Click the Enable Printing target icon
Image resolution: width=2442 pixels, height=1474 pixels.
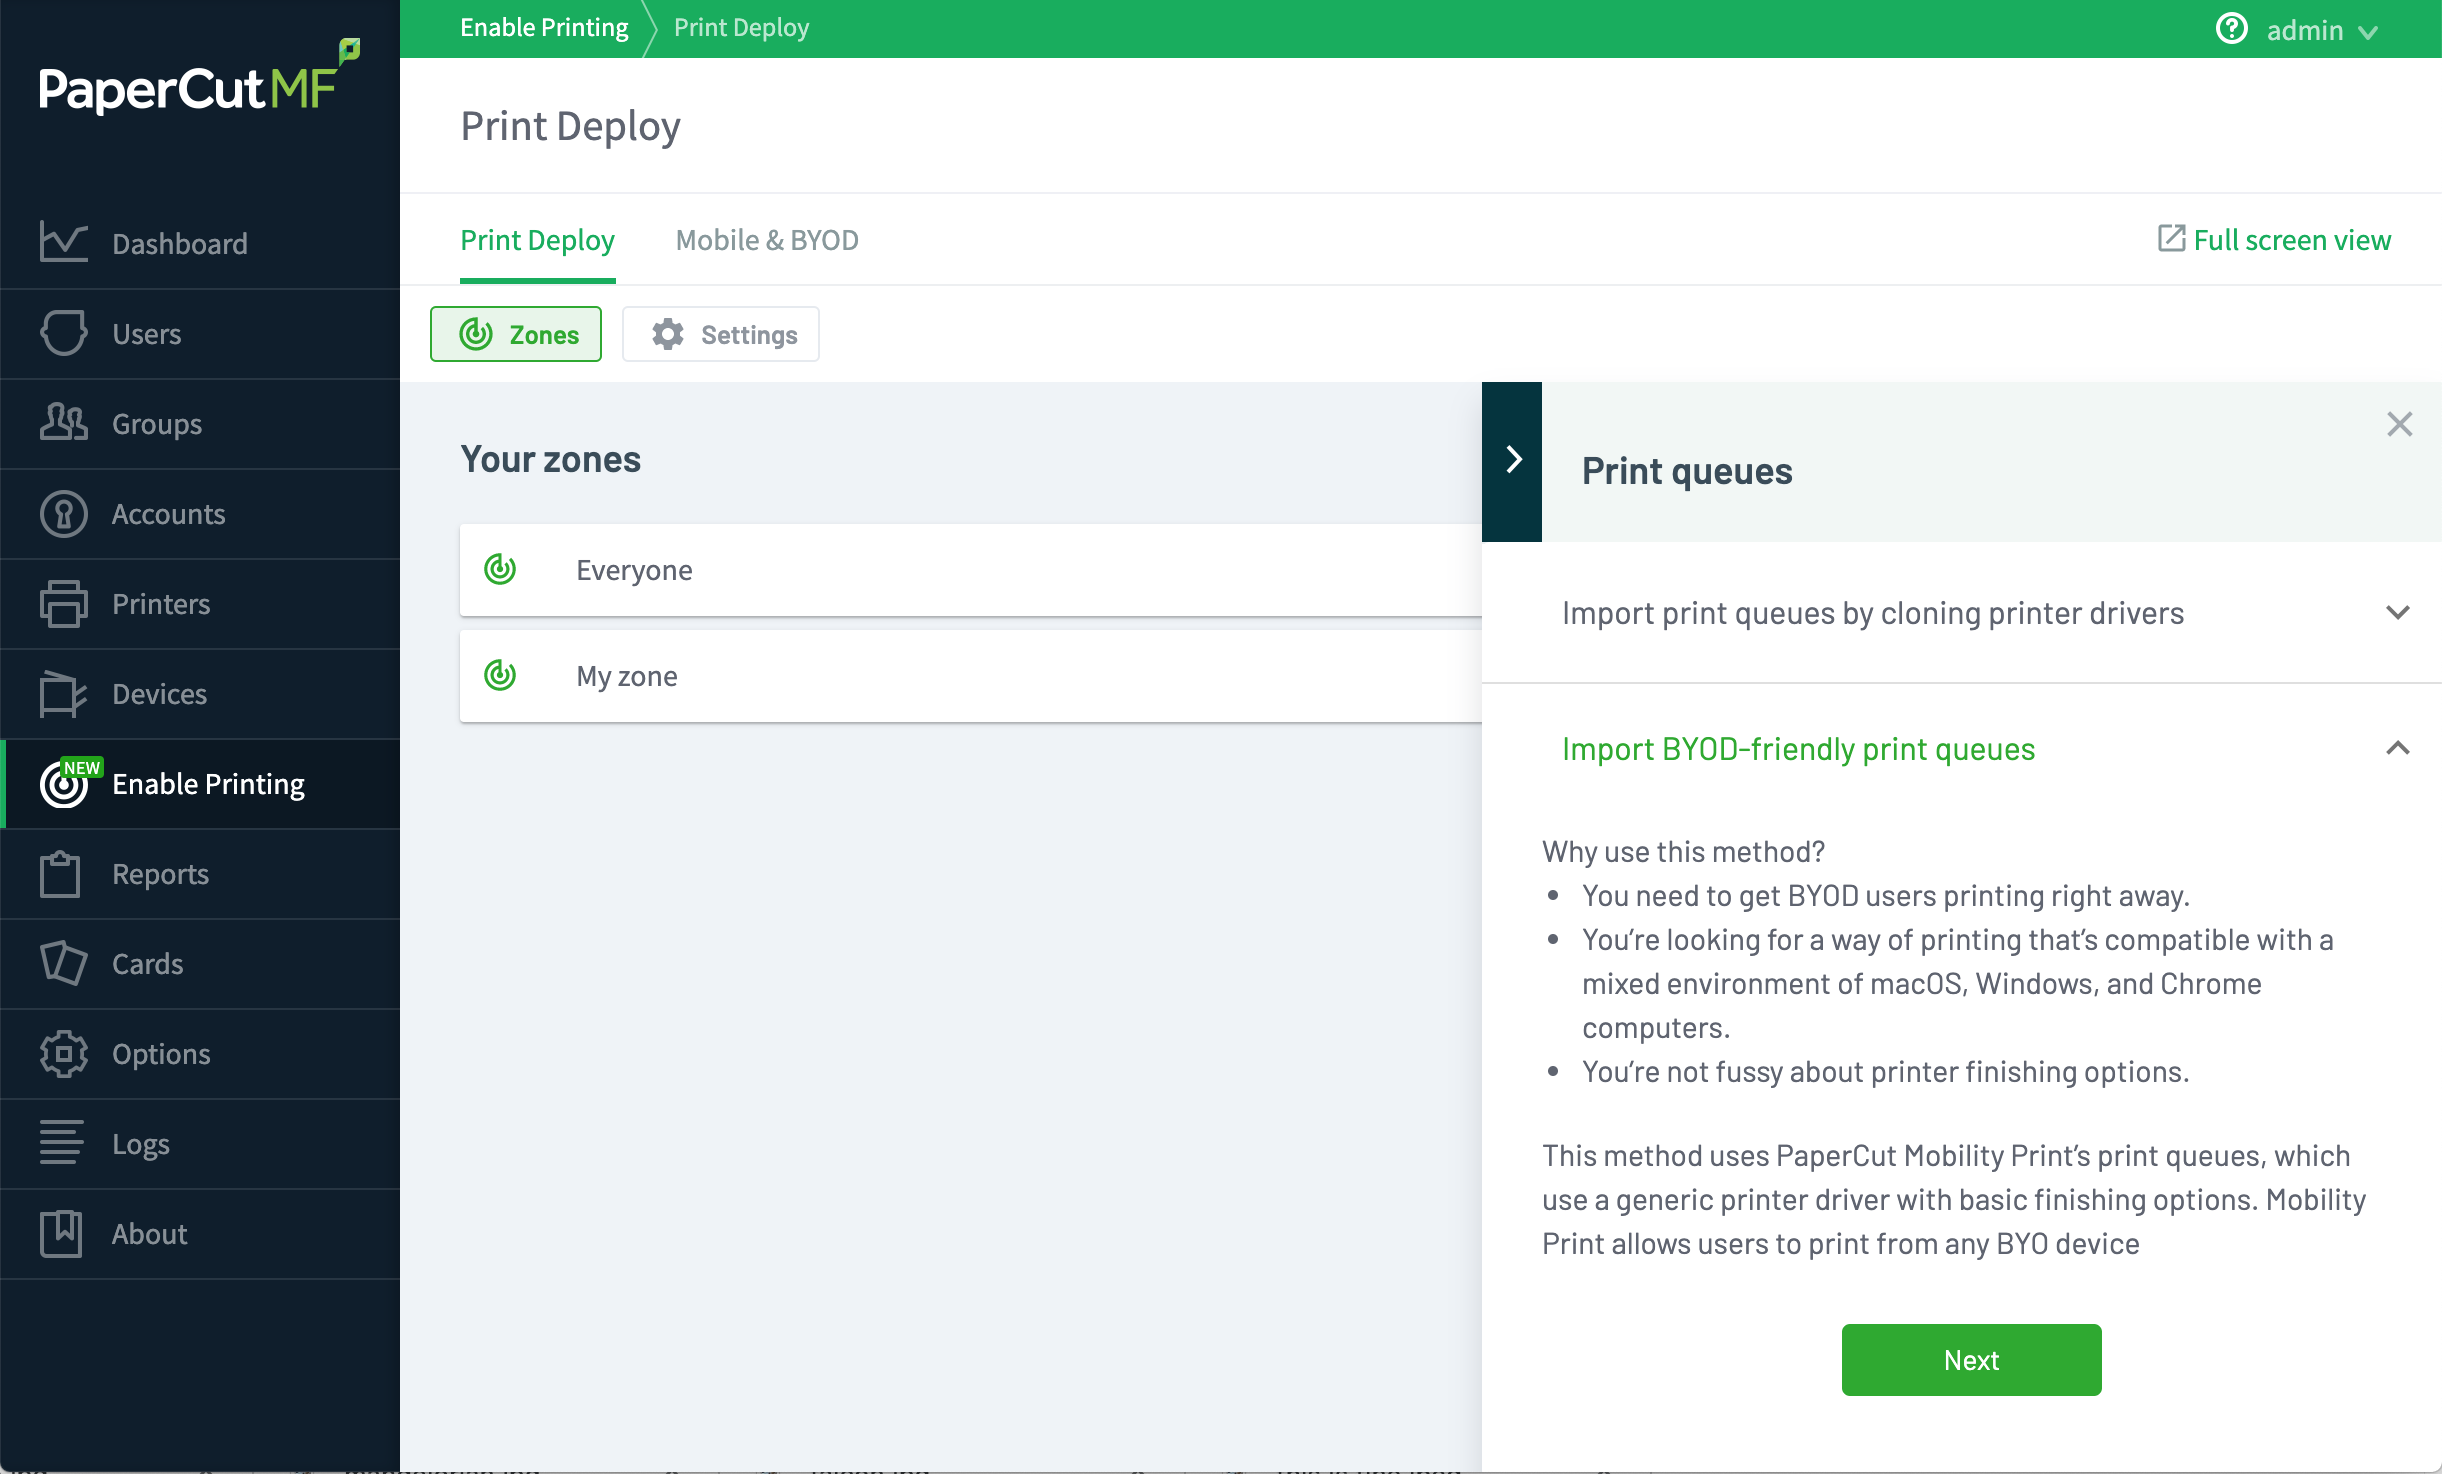[x=64, y=784]
